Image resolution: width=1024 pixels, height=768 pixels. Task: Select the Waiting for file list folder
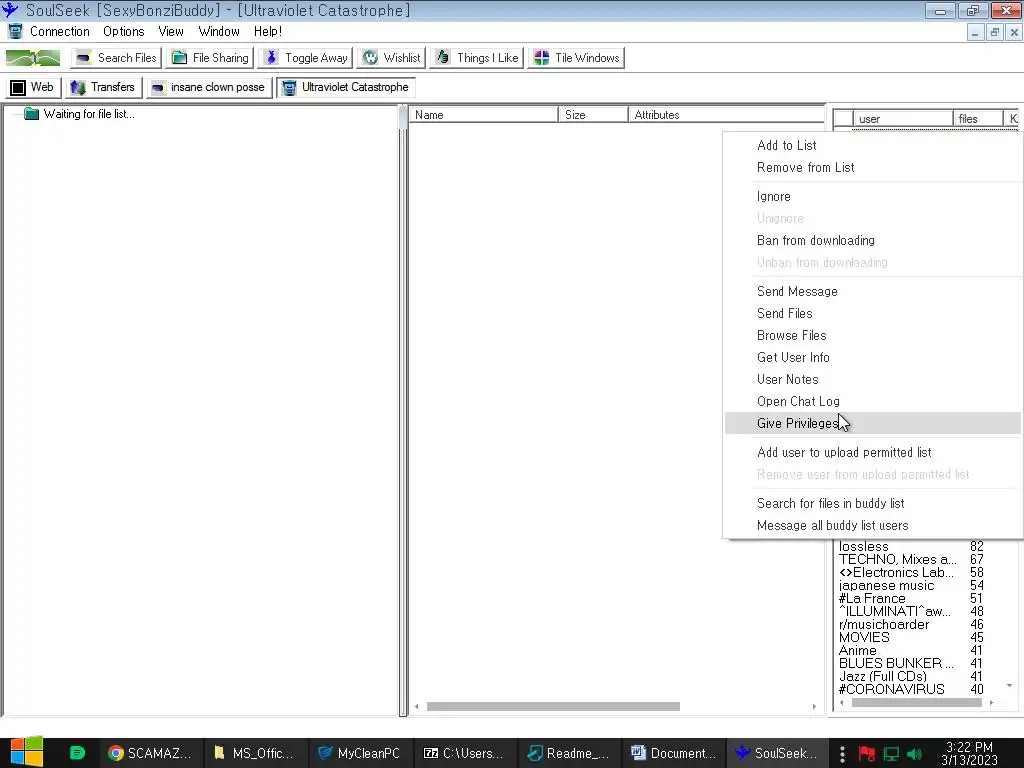pyautogui.click(x=80, y=114)
